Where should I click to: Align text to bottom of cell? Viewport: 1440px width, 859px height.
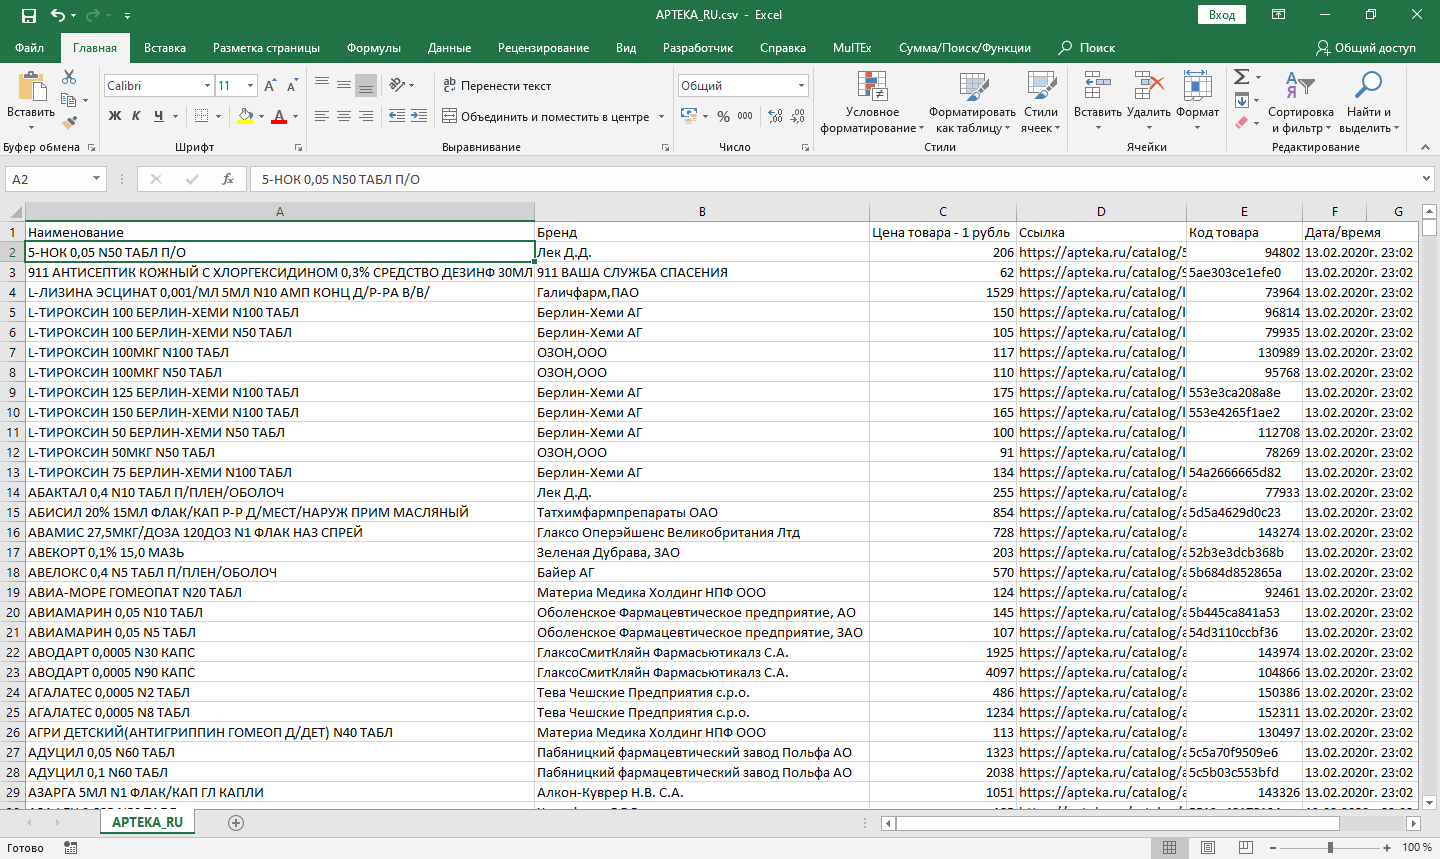pyautogui.click(x=366, y=85)
